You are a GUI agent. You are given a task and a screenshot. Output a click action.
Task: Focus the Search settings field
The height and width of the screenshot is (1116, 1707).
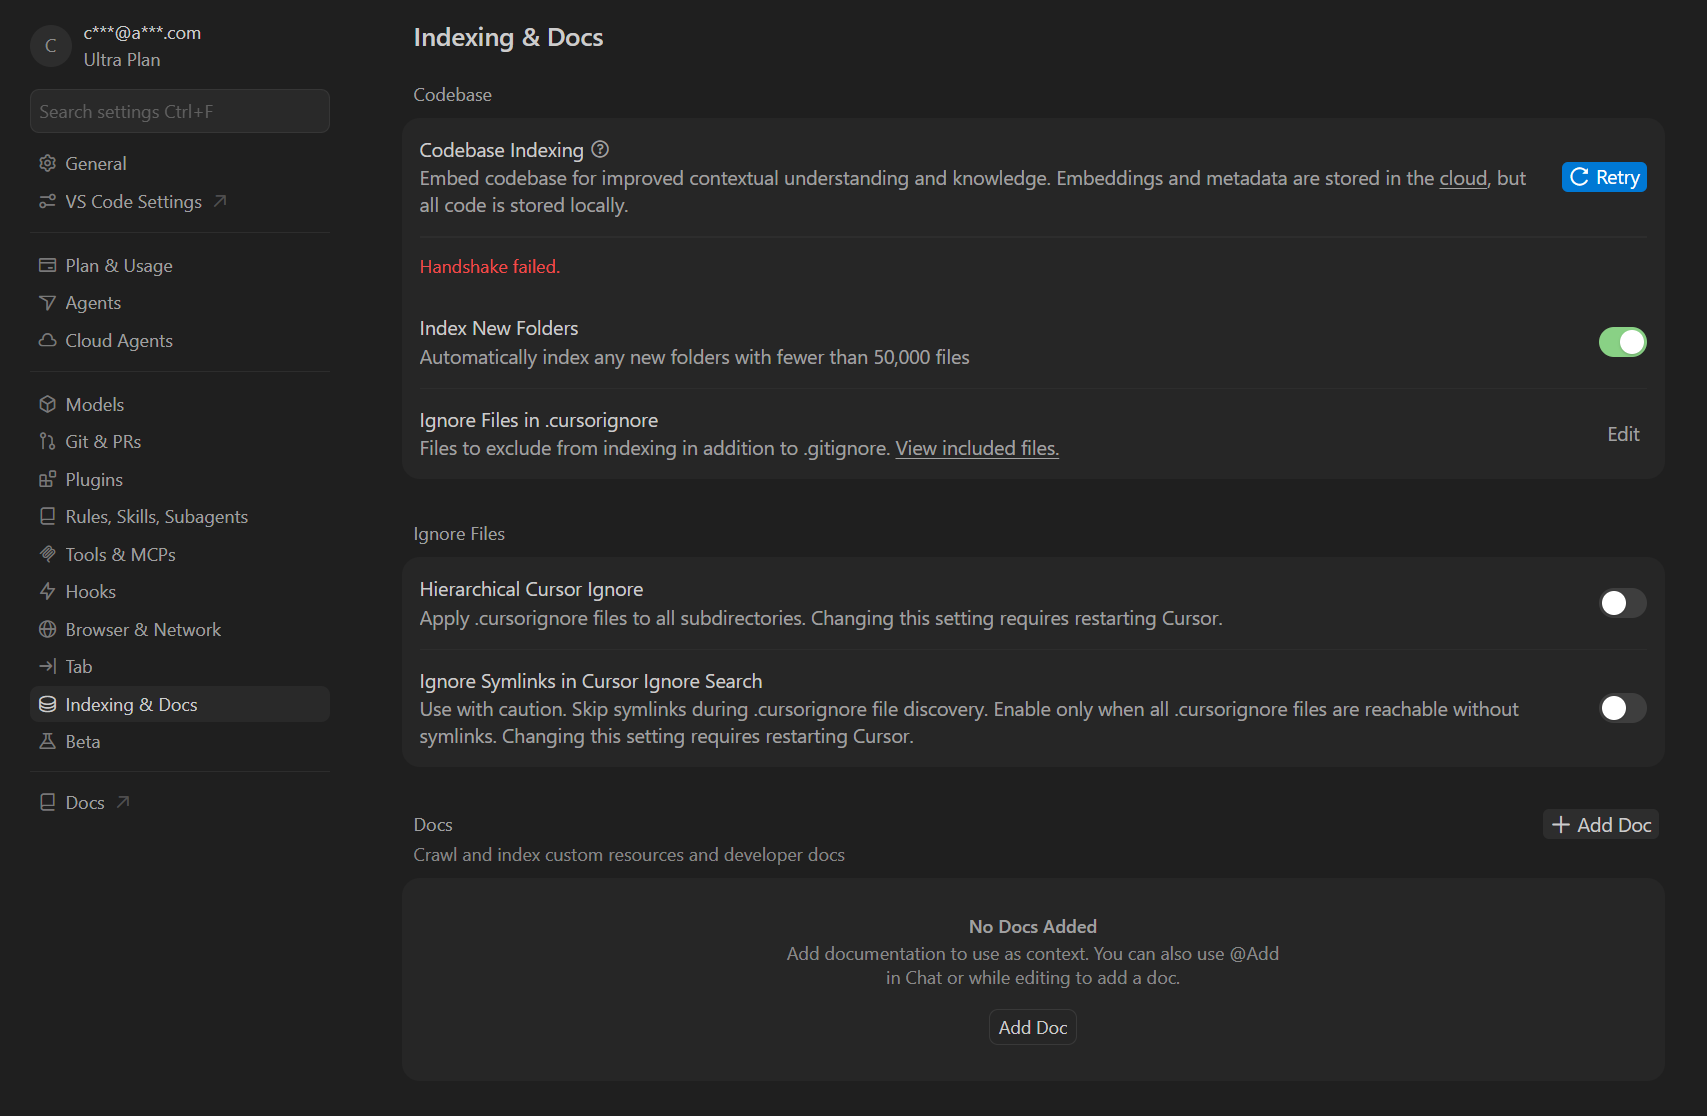coord(180,111)
